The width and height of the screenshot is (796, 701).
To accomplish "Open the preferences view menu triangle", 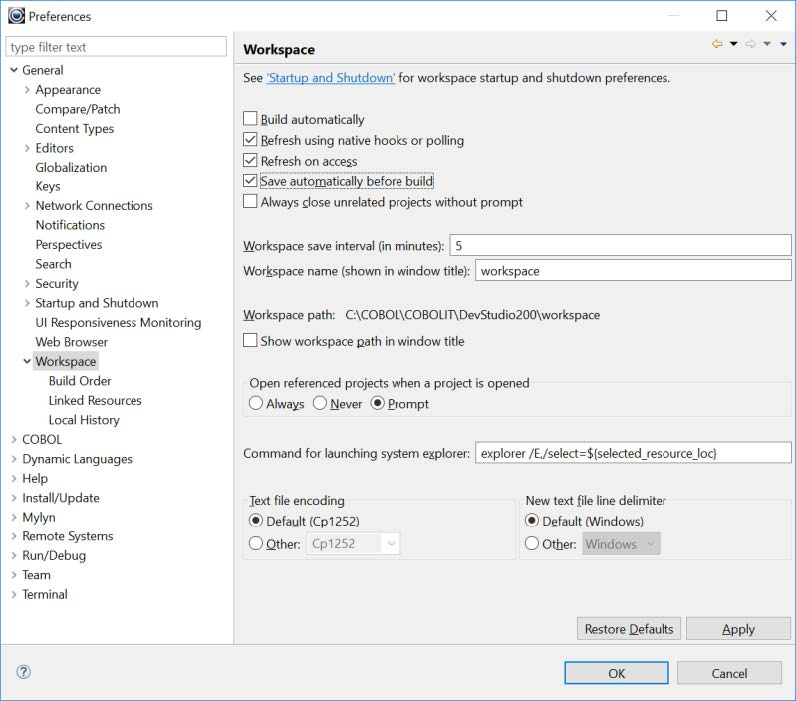I will click(783, 44).
